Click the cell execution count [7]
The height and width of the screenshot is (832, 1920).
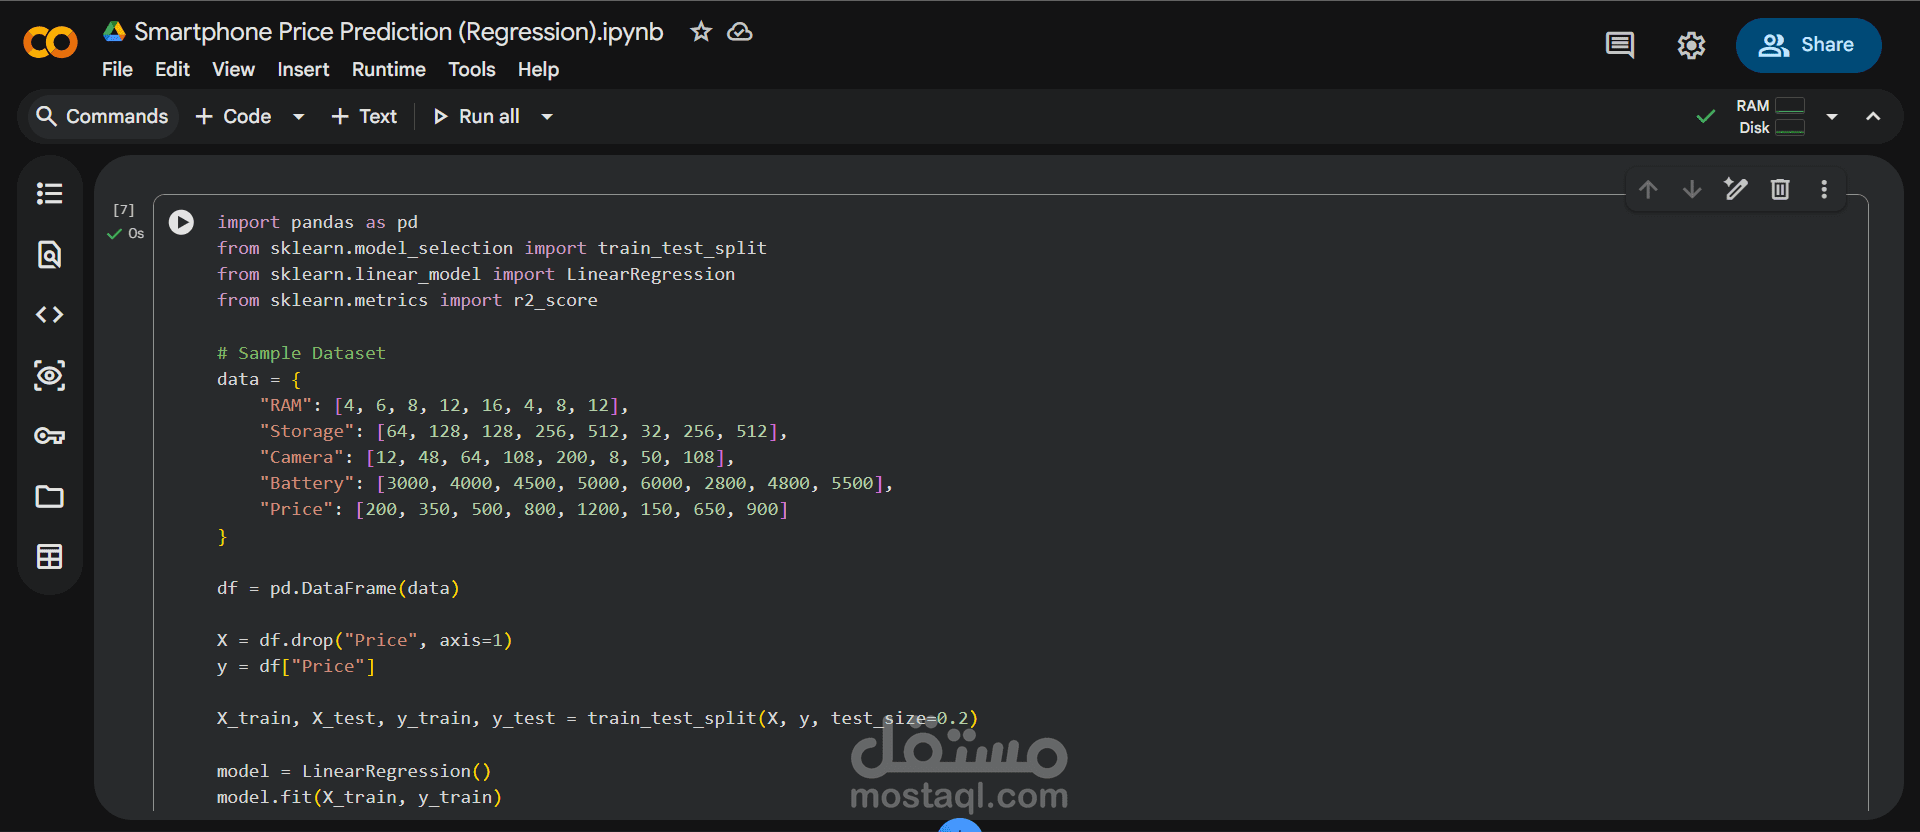[124, 210]
